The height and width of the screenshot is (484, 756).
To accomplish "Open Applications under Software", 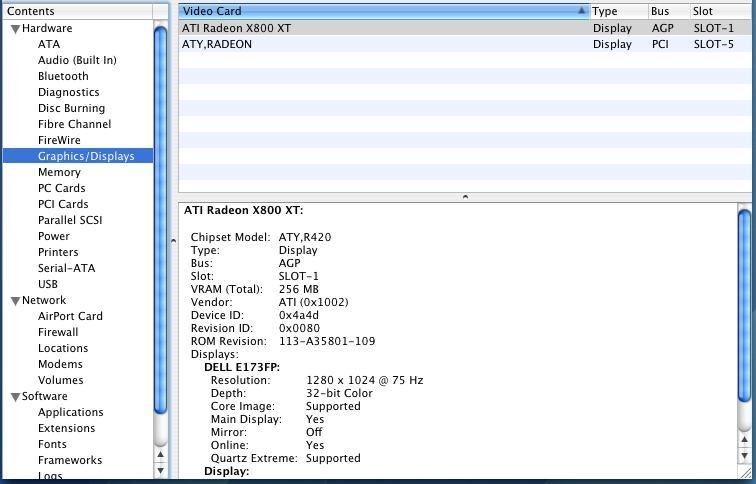I will click(x=70, y=412).
